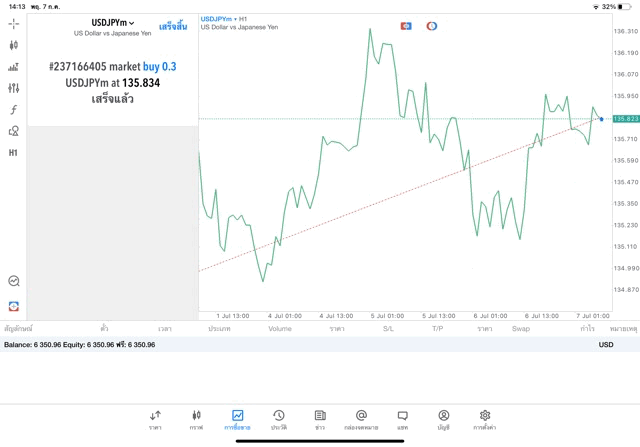Open USDJPYm H1 chart title dropdown
This screenshot has width=640, height=447.
click(224, 19)
